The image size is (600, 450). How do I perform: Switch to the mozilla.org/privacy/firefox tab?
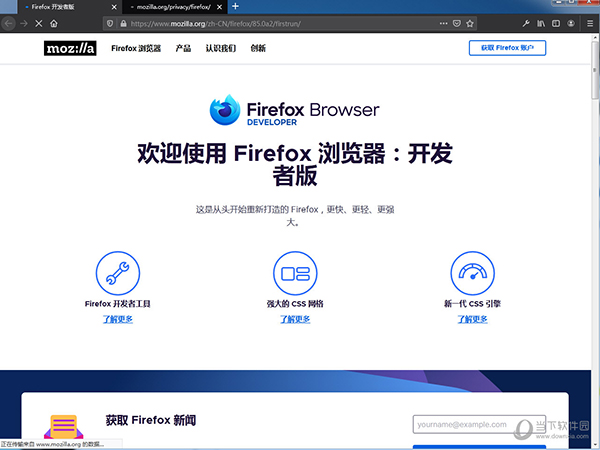[x=175, y=7]
